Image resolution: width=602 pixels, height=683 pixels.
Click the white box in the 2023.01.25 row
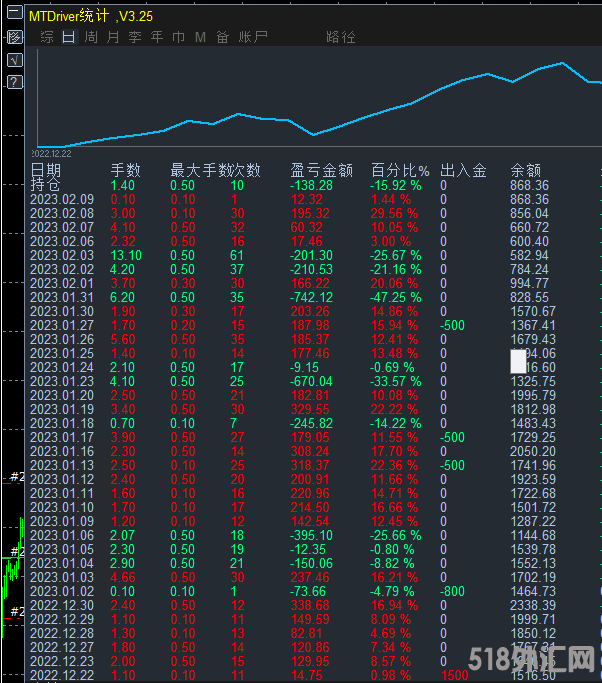pos(517,361)
